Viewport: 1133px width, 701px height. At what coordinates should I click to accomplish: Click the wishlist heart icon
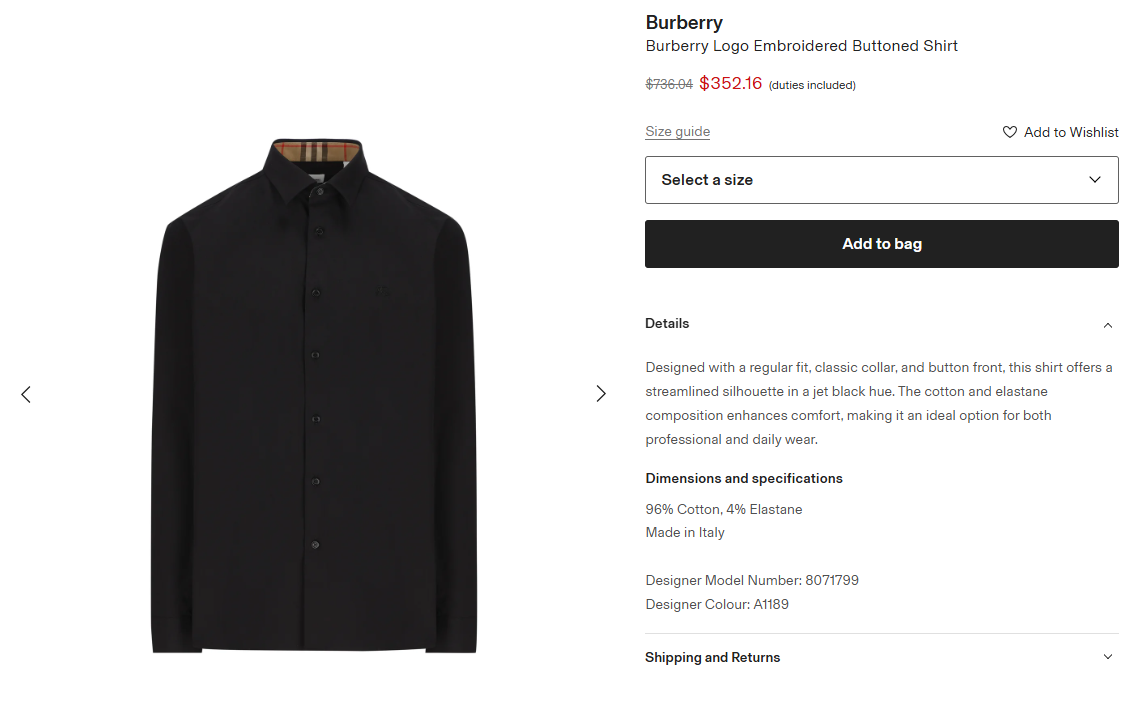1009,132
